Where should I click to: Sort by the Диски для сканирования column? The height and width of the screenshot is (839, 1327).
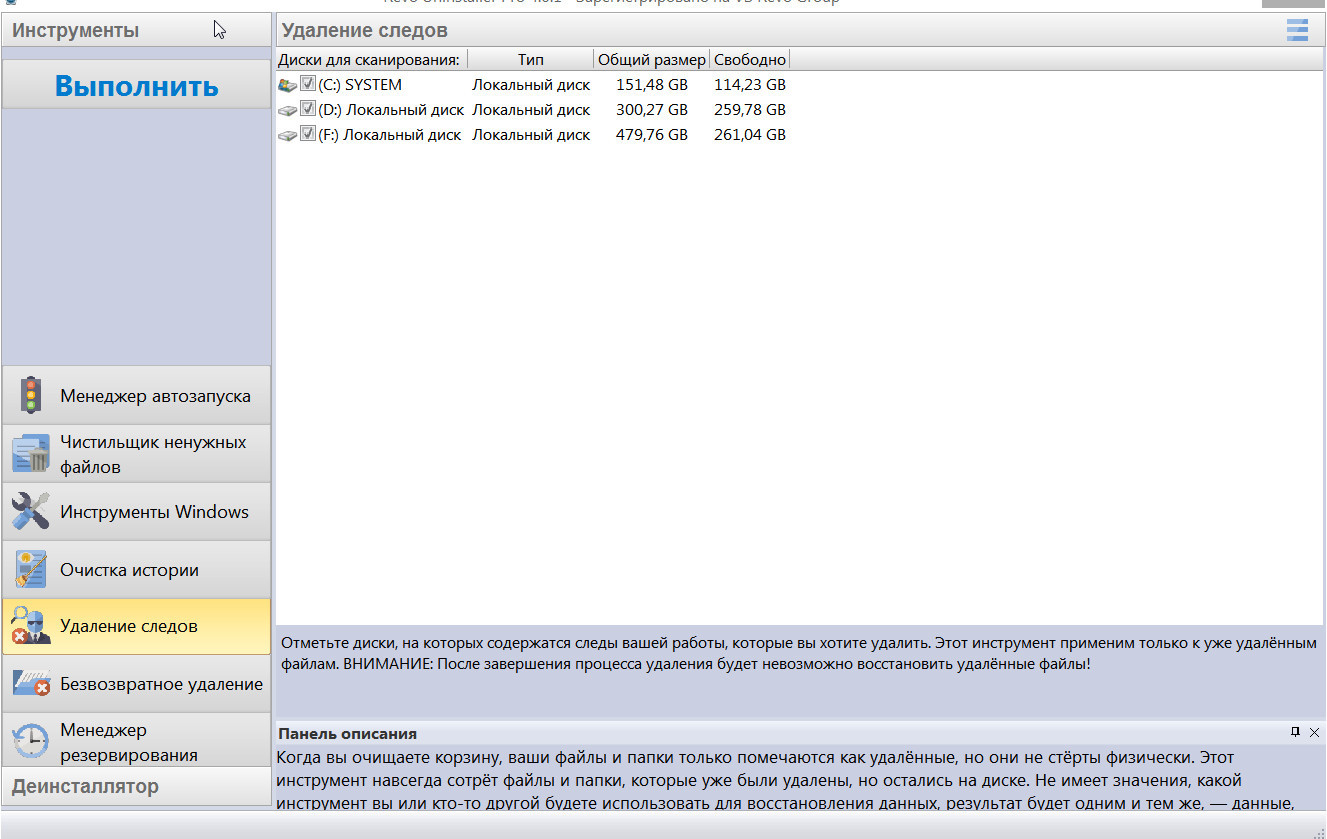371,60
